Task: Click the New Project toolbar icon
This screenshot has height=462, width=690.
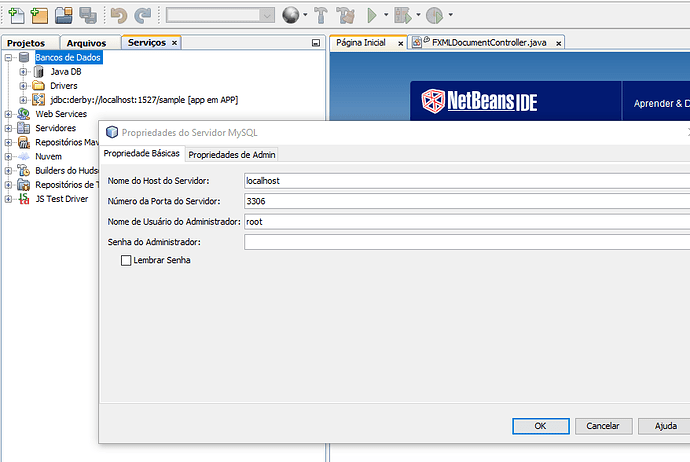Action: coord(39,15)
